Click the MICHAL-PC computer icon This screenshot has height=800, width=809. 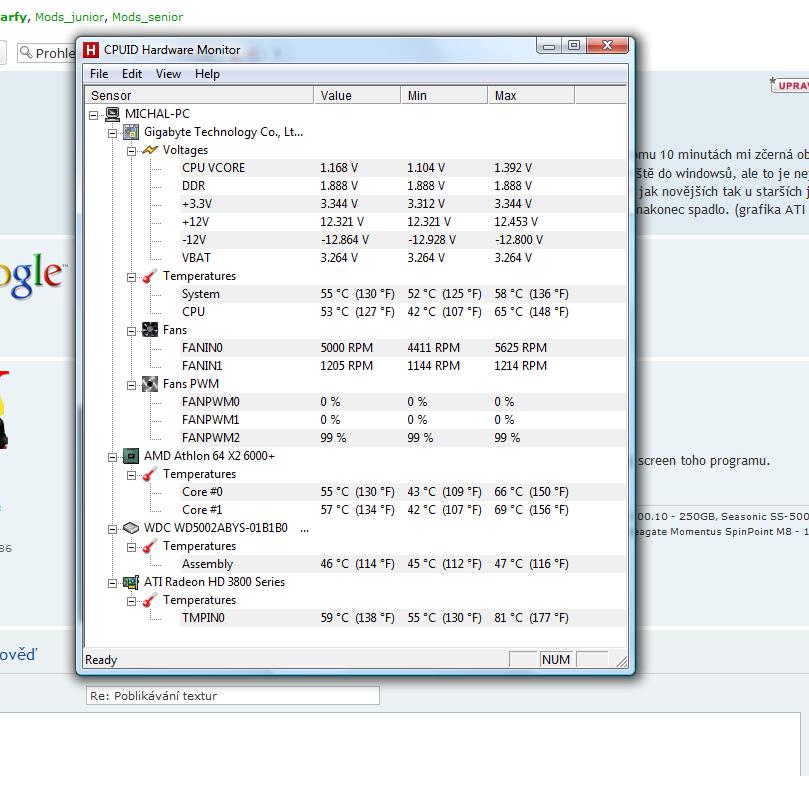coord(112,114)
